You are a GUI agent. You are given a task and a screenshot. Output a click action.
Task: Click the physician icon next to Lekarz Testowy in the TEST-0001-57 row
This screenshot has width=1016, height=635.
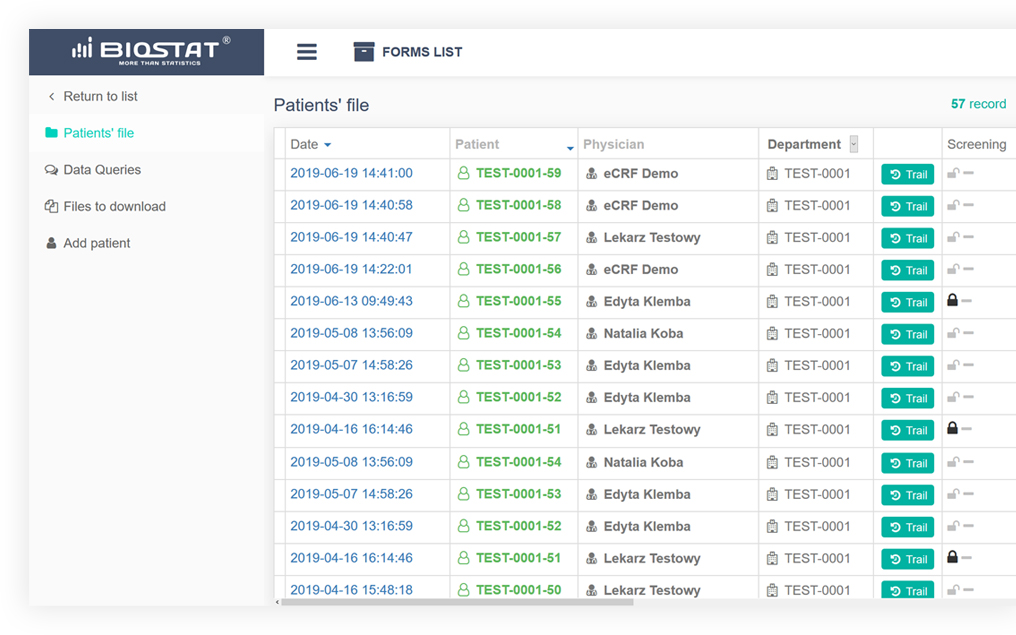click(x=592, y=238)
